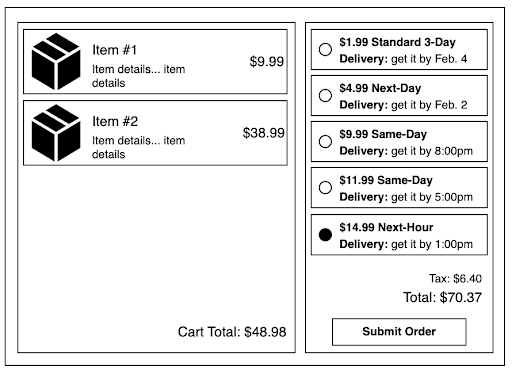Click the Tax $6.40 line
Viewport: 512px width, 374px height.
point(455,278)
